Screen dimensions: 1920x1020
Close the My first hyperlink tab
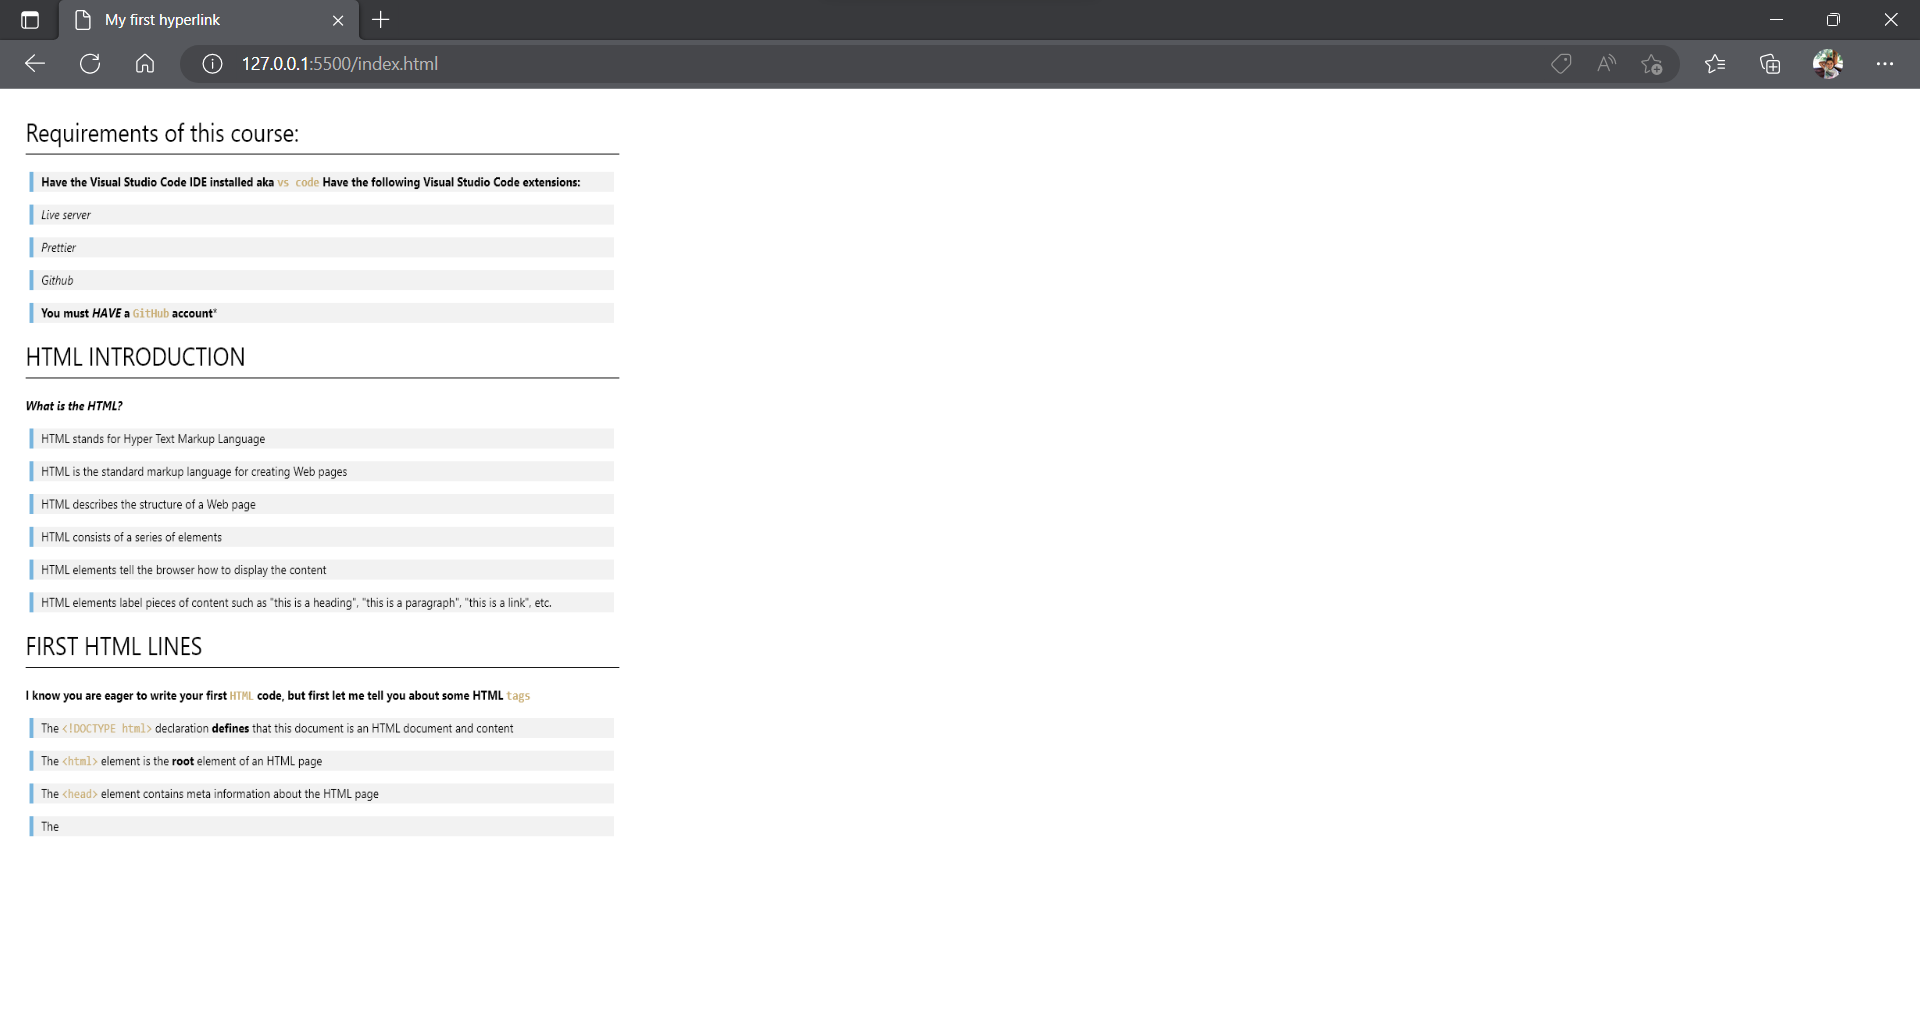coord(338,20)
